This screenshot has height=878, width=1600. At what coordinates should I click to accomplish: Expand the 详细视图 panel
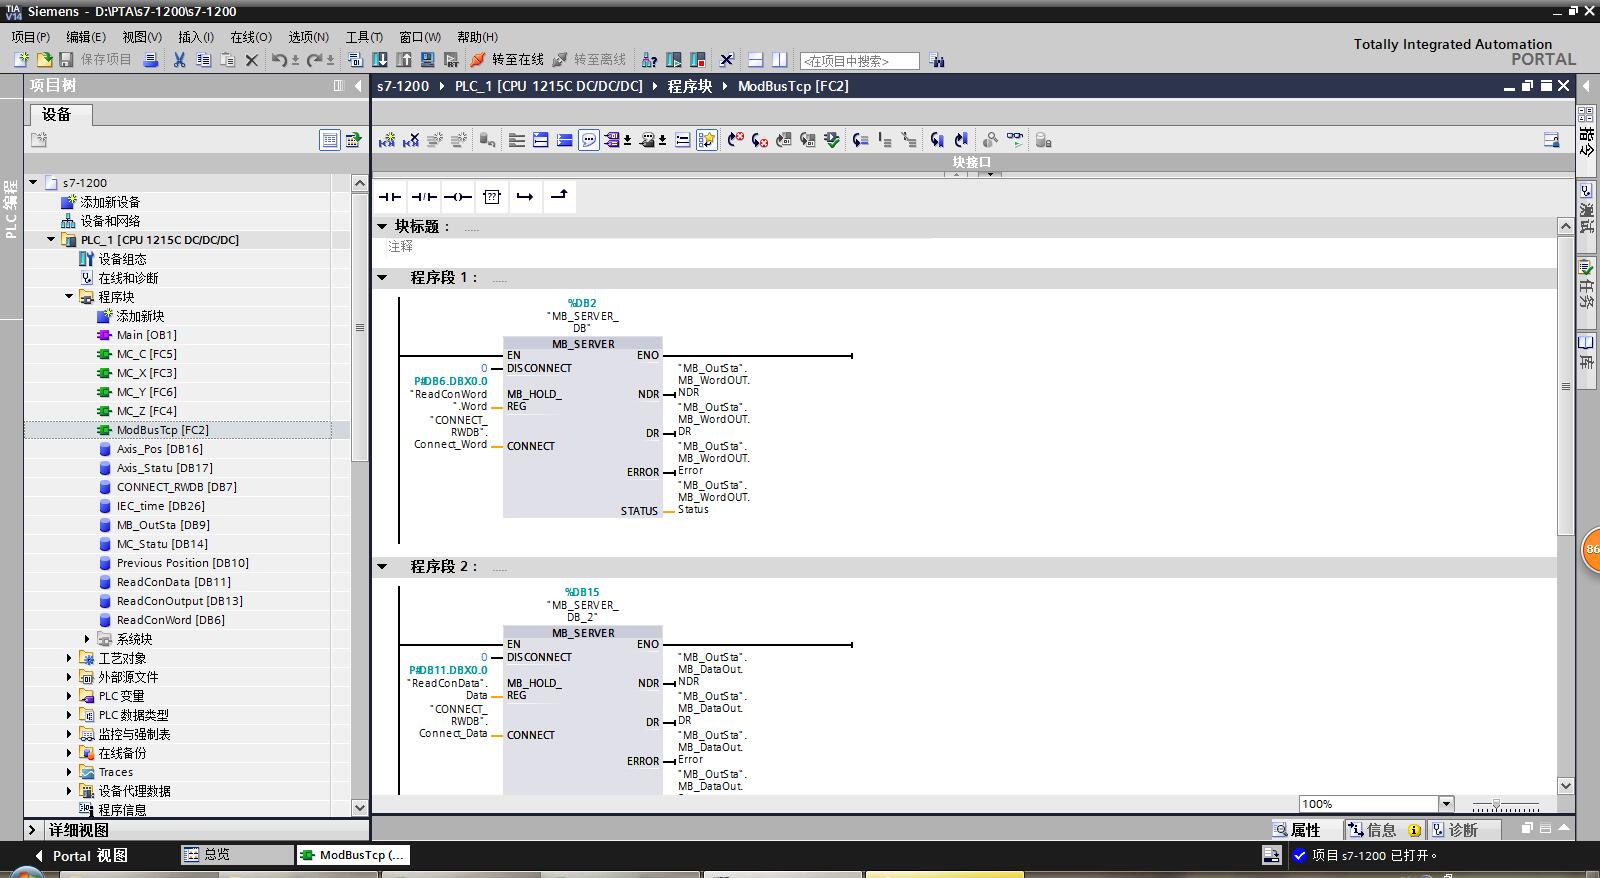(32, 830)
